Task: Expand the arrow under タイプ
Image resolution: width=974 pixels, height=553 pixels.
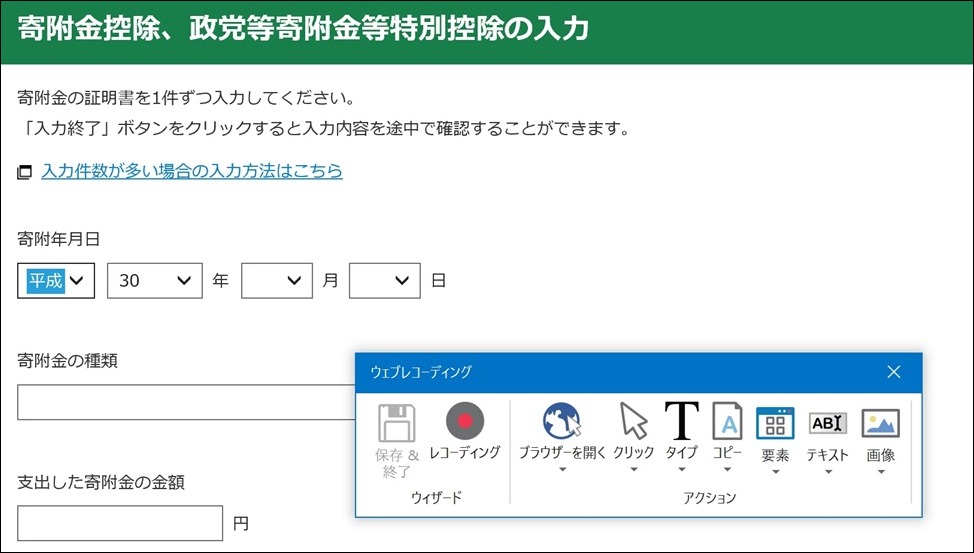Action: pos(681,470)
